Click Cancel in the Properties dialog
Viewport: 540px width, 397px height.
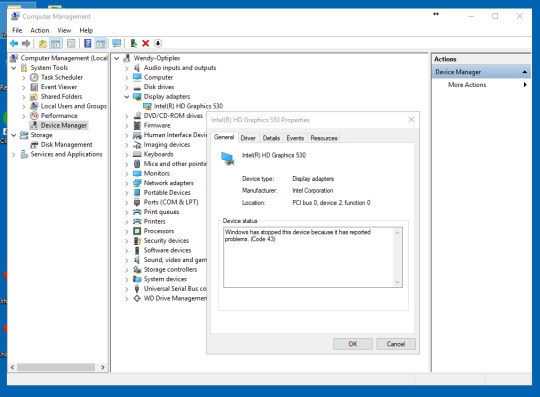tap(396, 344)
